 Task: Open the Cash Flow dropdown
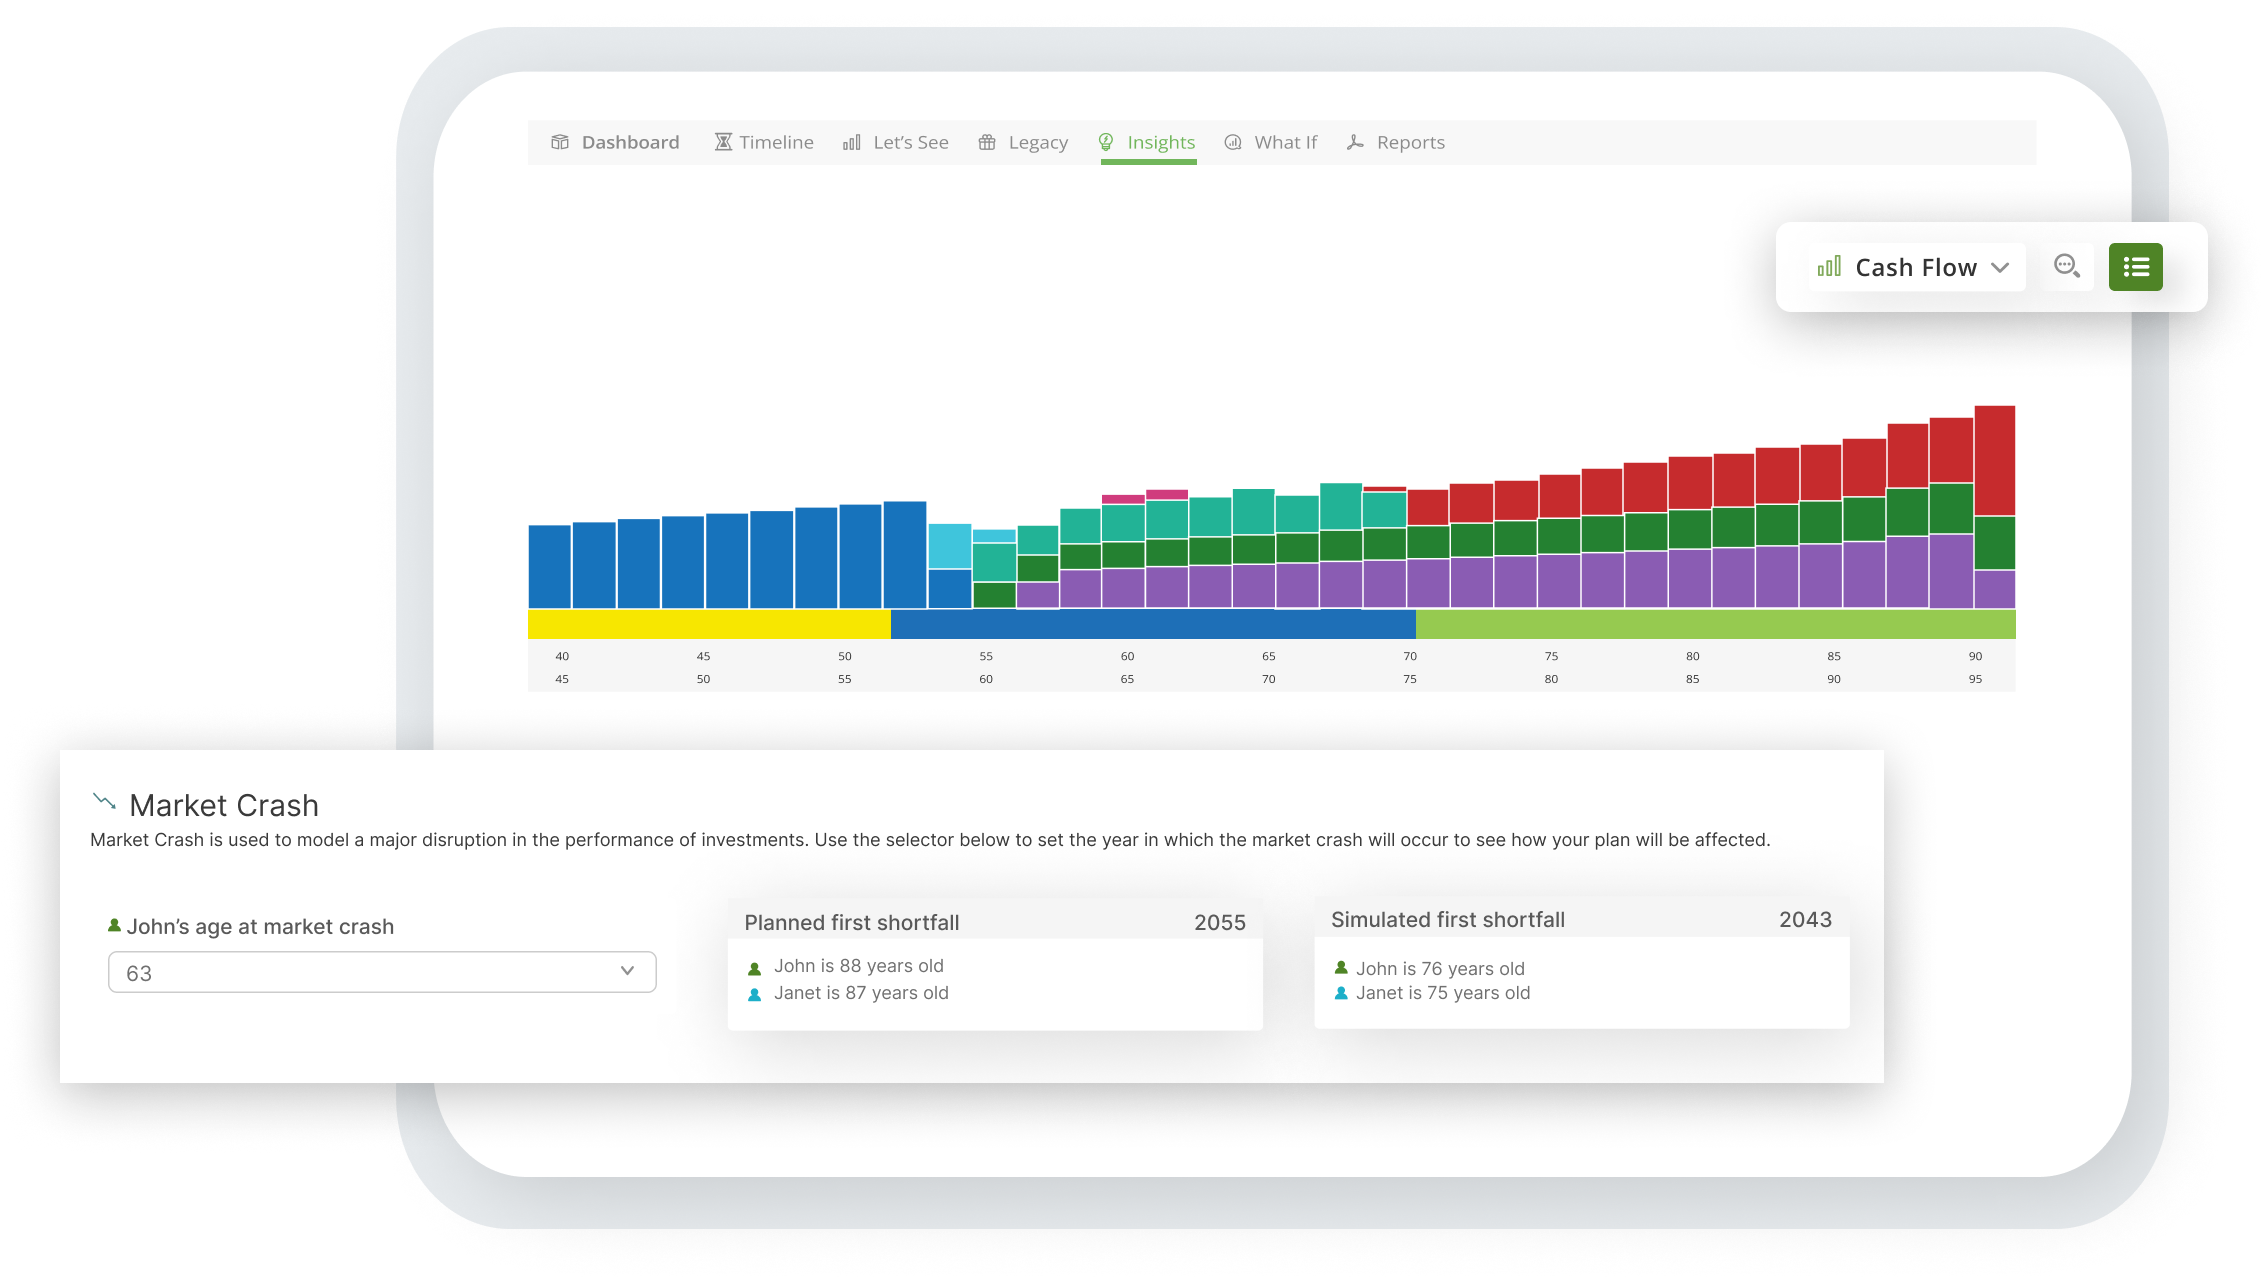point(1914,267)
